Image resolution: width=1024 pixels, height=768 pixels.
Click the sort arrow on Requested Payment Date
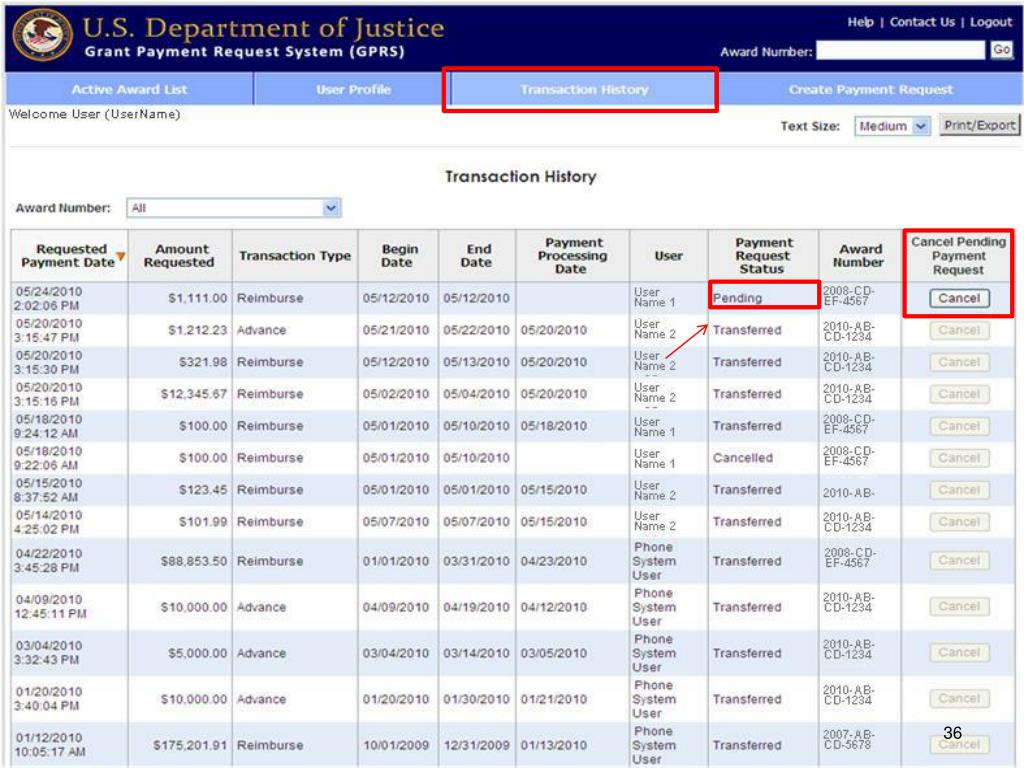[120, 257]
